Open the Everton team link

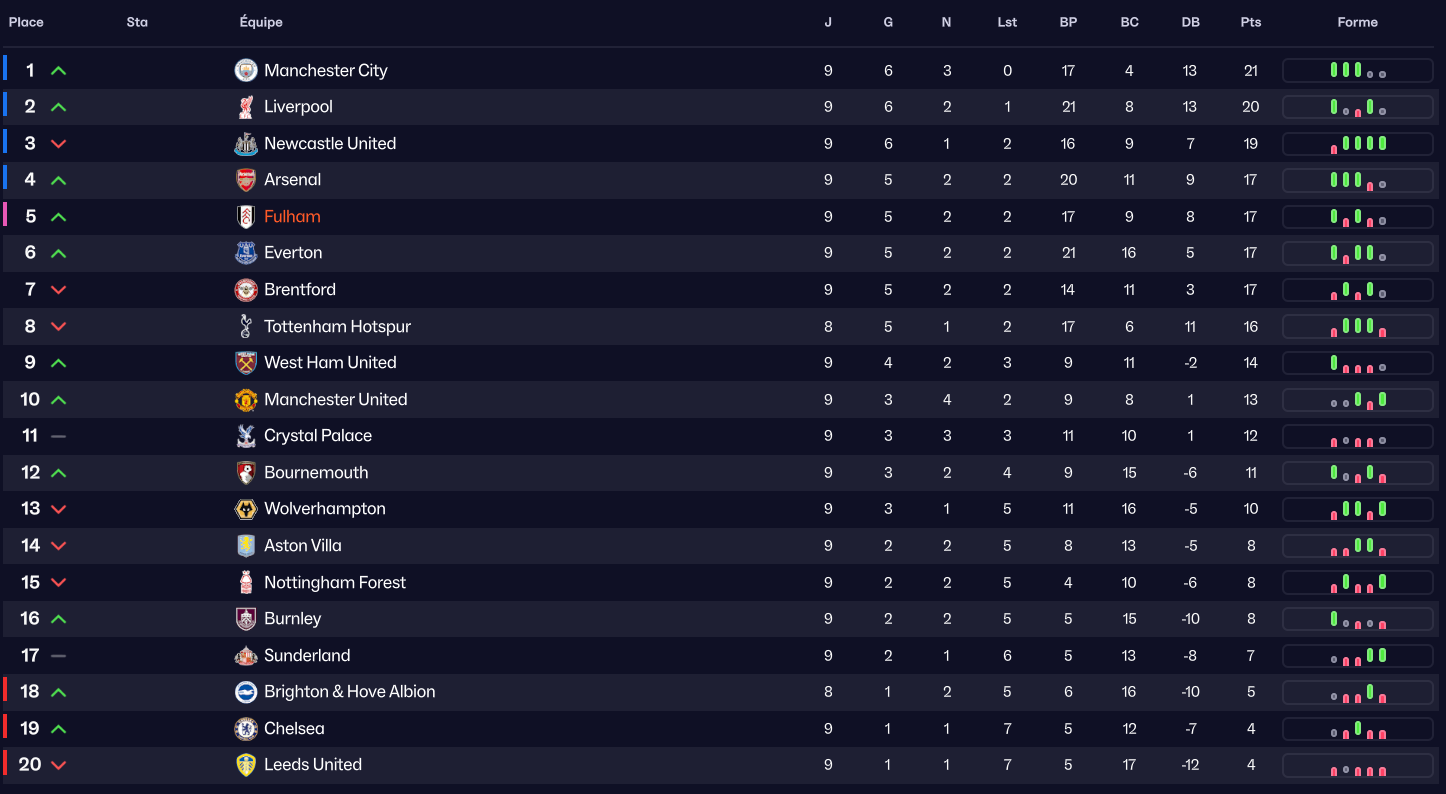[x=293, y=253]
